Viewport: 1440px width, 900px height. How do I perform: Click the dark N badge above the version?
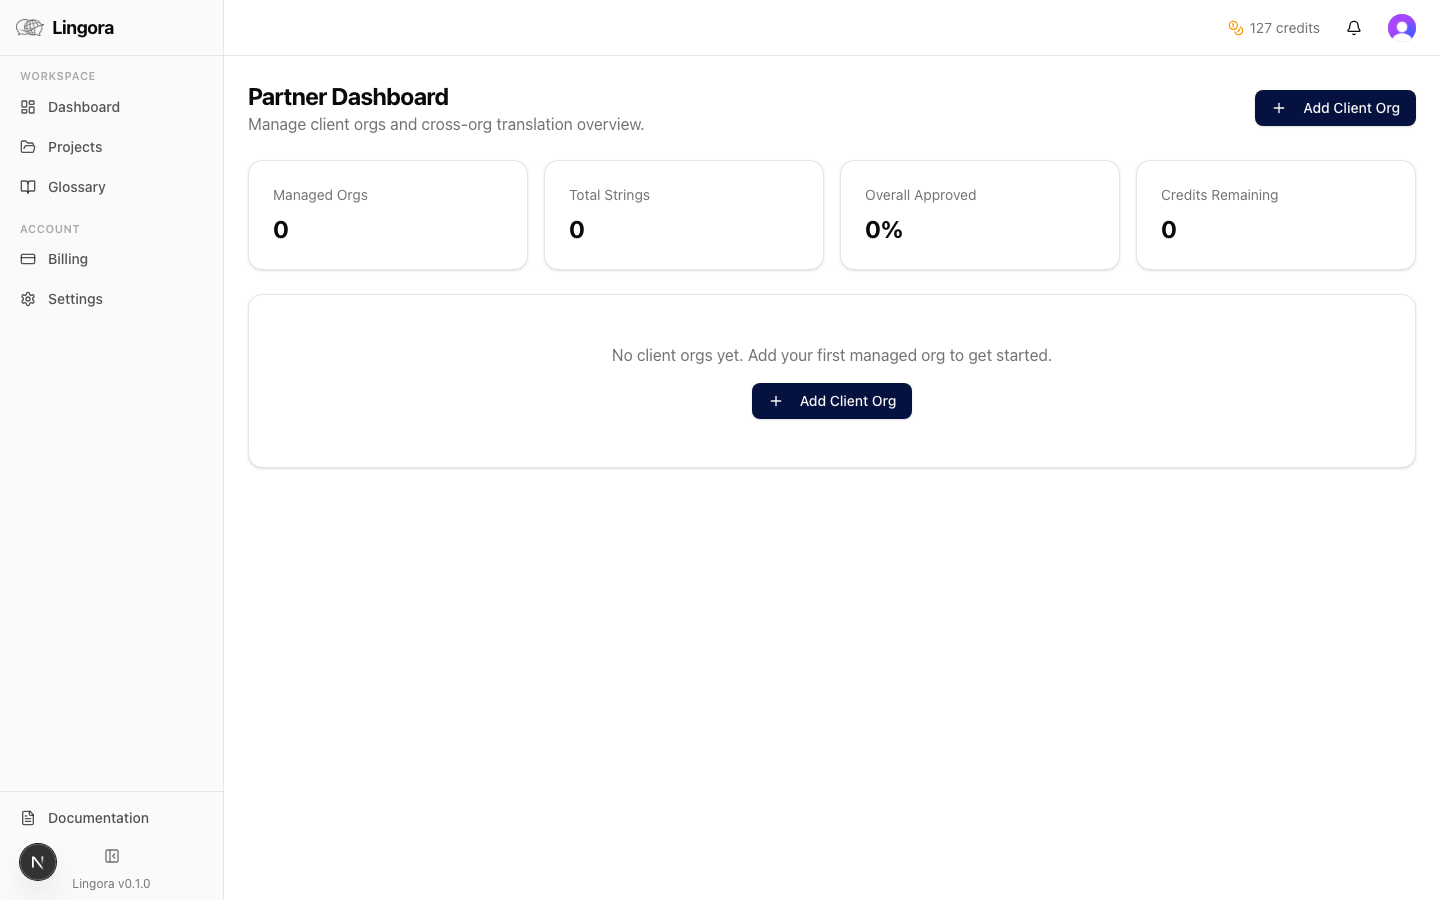click(38, 861)
